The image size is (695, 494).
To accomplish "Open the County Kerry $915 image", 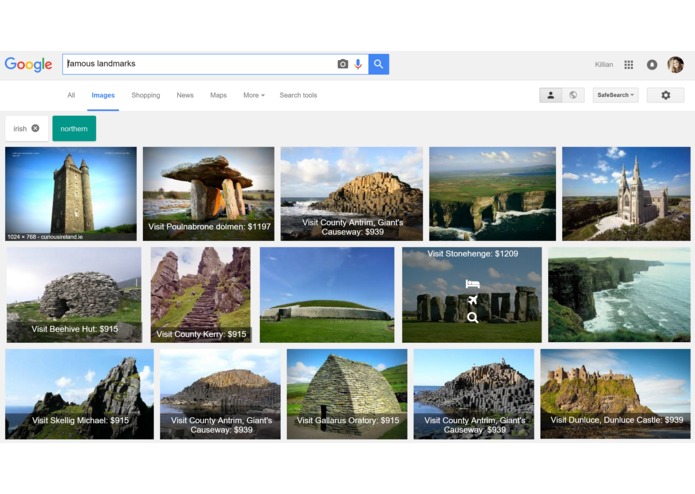I will 201,295.
